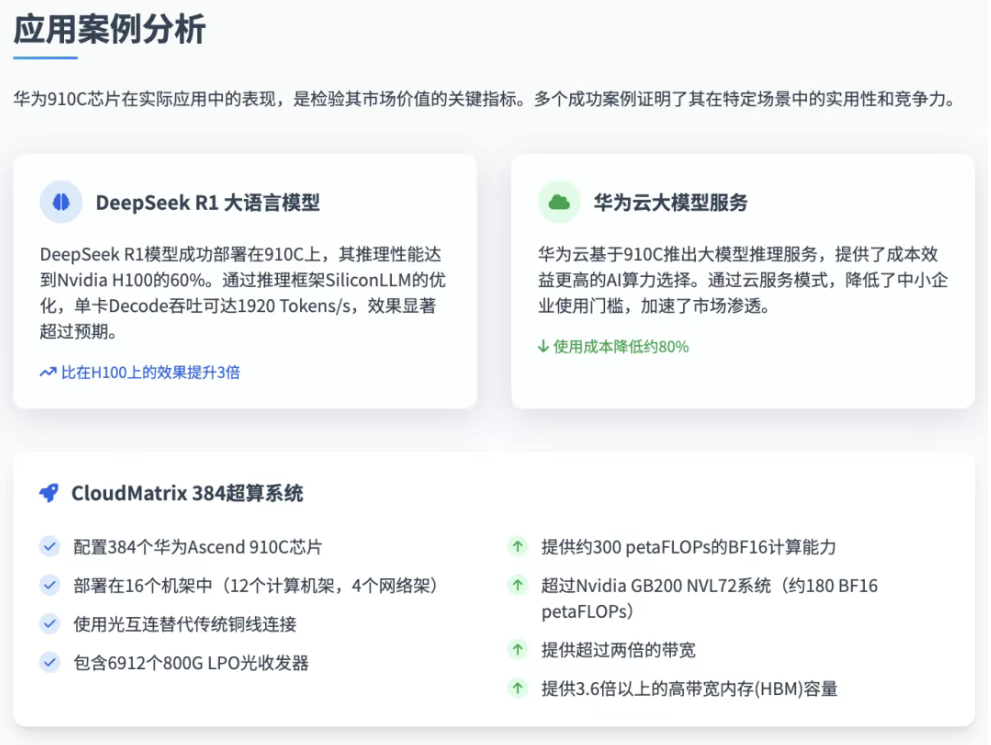The width and height of the screenshot is (991, 745).
Task: Click check icon beside 部署在16个机架中
Action: pyautogui.click(x=49, y=585)
